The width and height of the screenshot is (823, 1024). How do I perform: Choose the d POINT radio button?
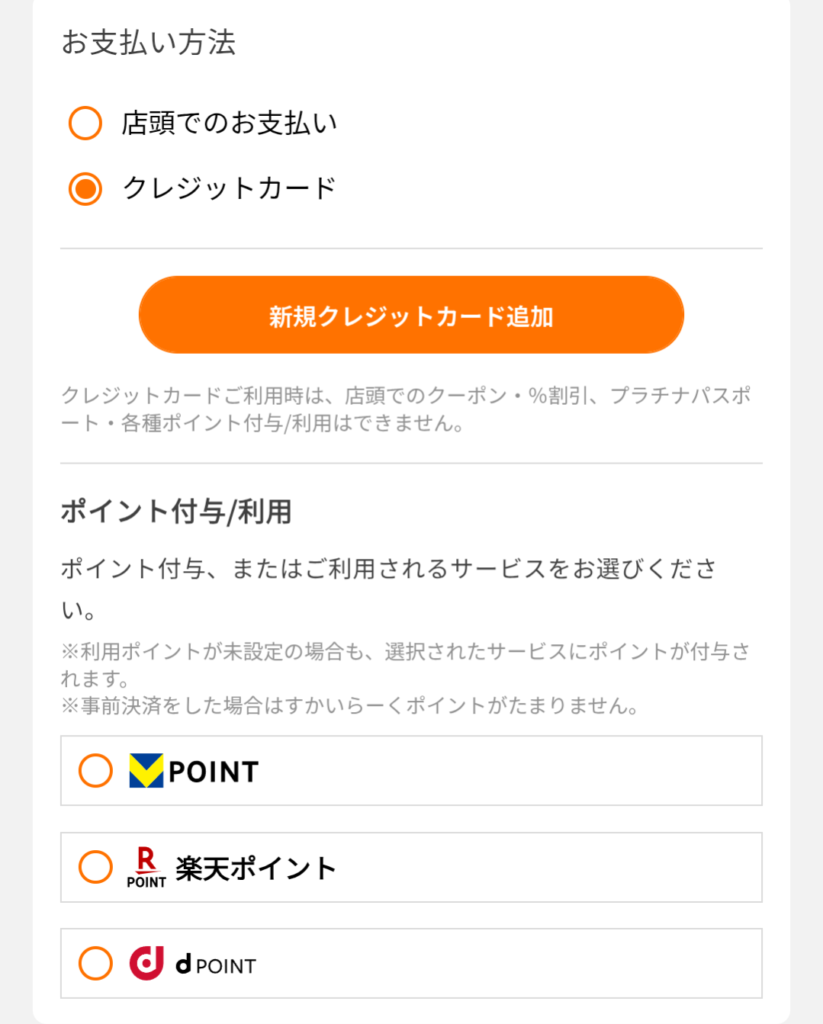pos(95,963)
